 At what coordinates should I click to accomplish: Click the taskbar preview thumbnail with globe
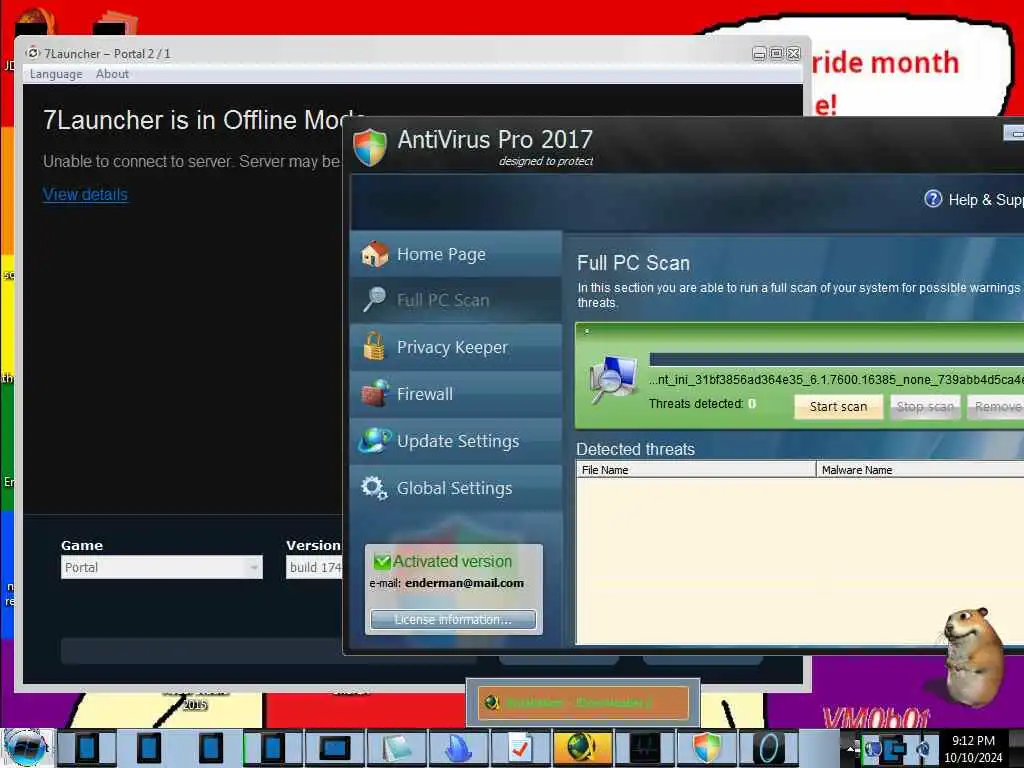click(583, 703)
